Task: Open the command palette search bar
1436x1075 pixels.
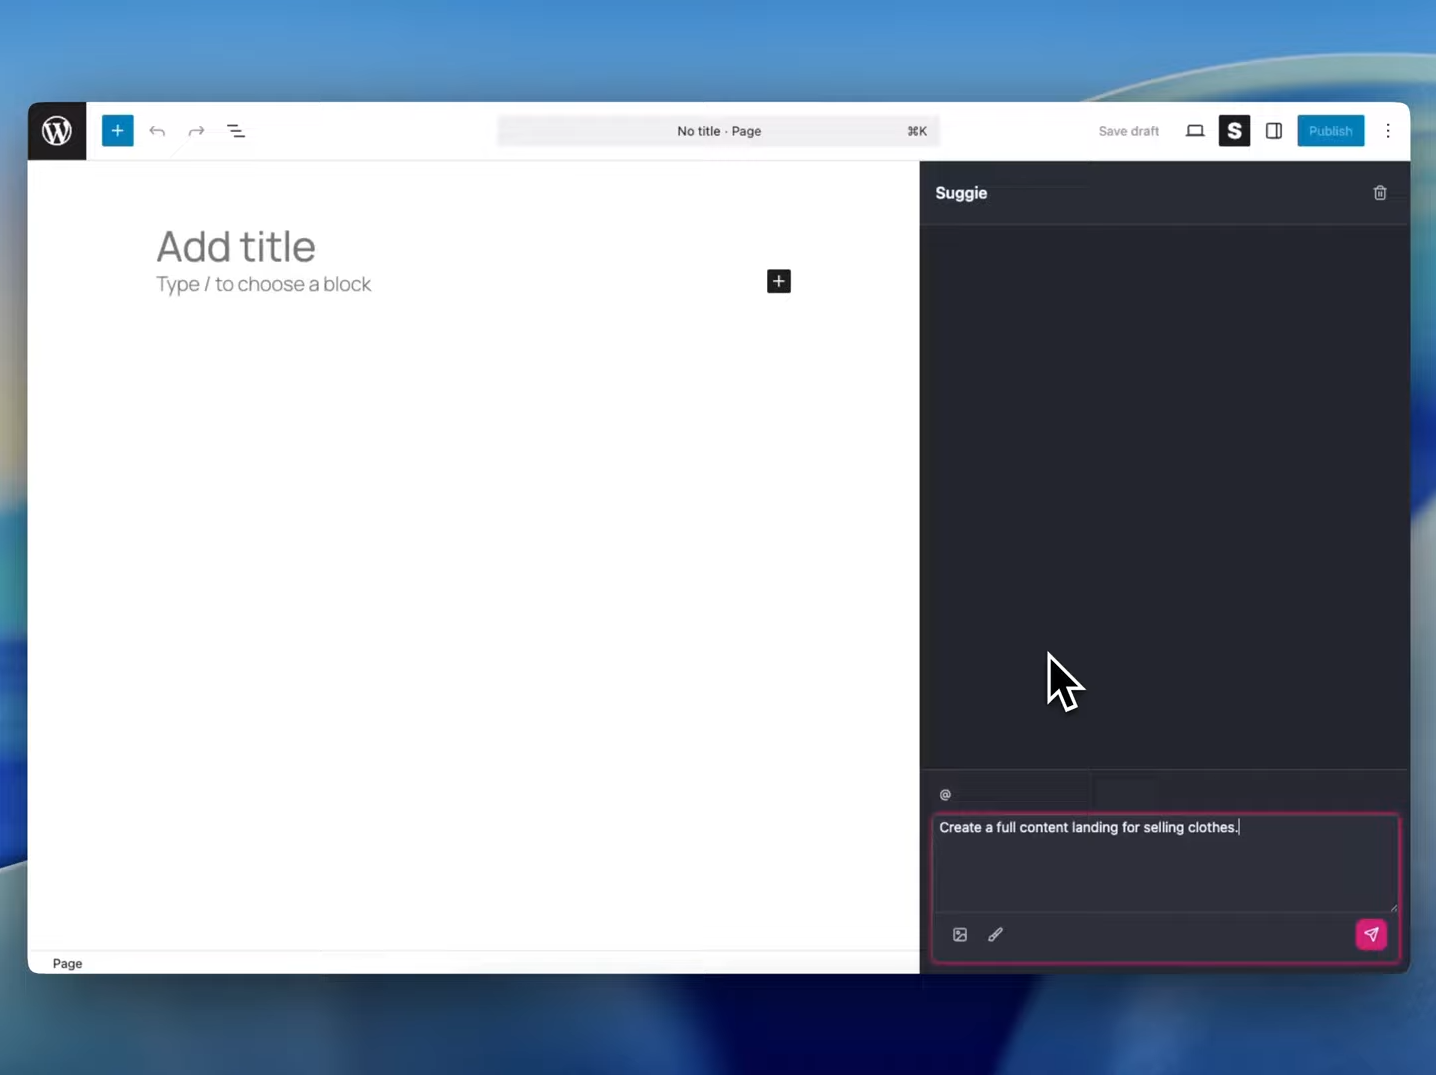Action: point(719,131)
